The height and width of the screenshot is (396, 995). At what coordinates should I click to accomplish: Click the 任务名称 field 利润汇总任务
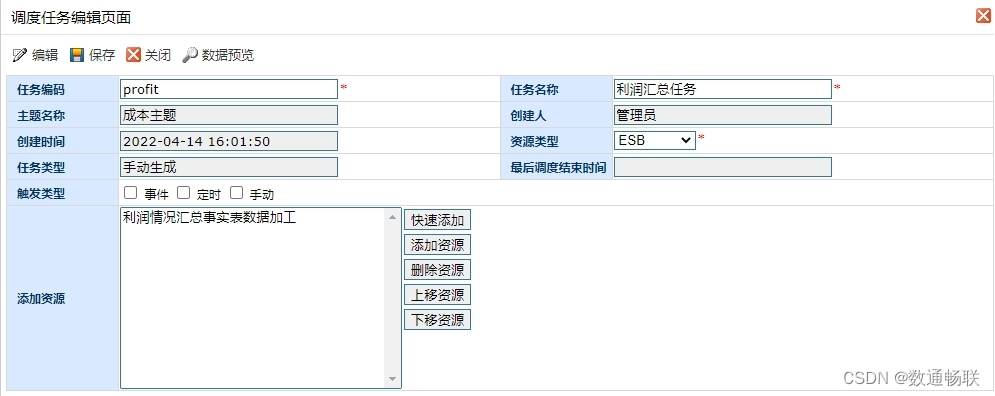(x=722, y=89)
